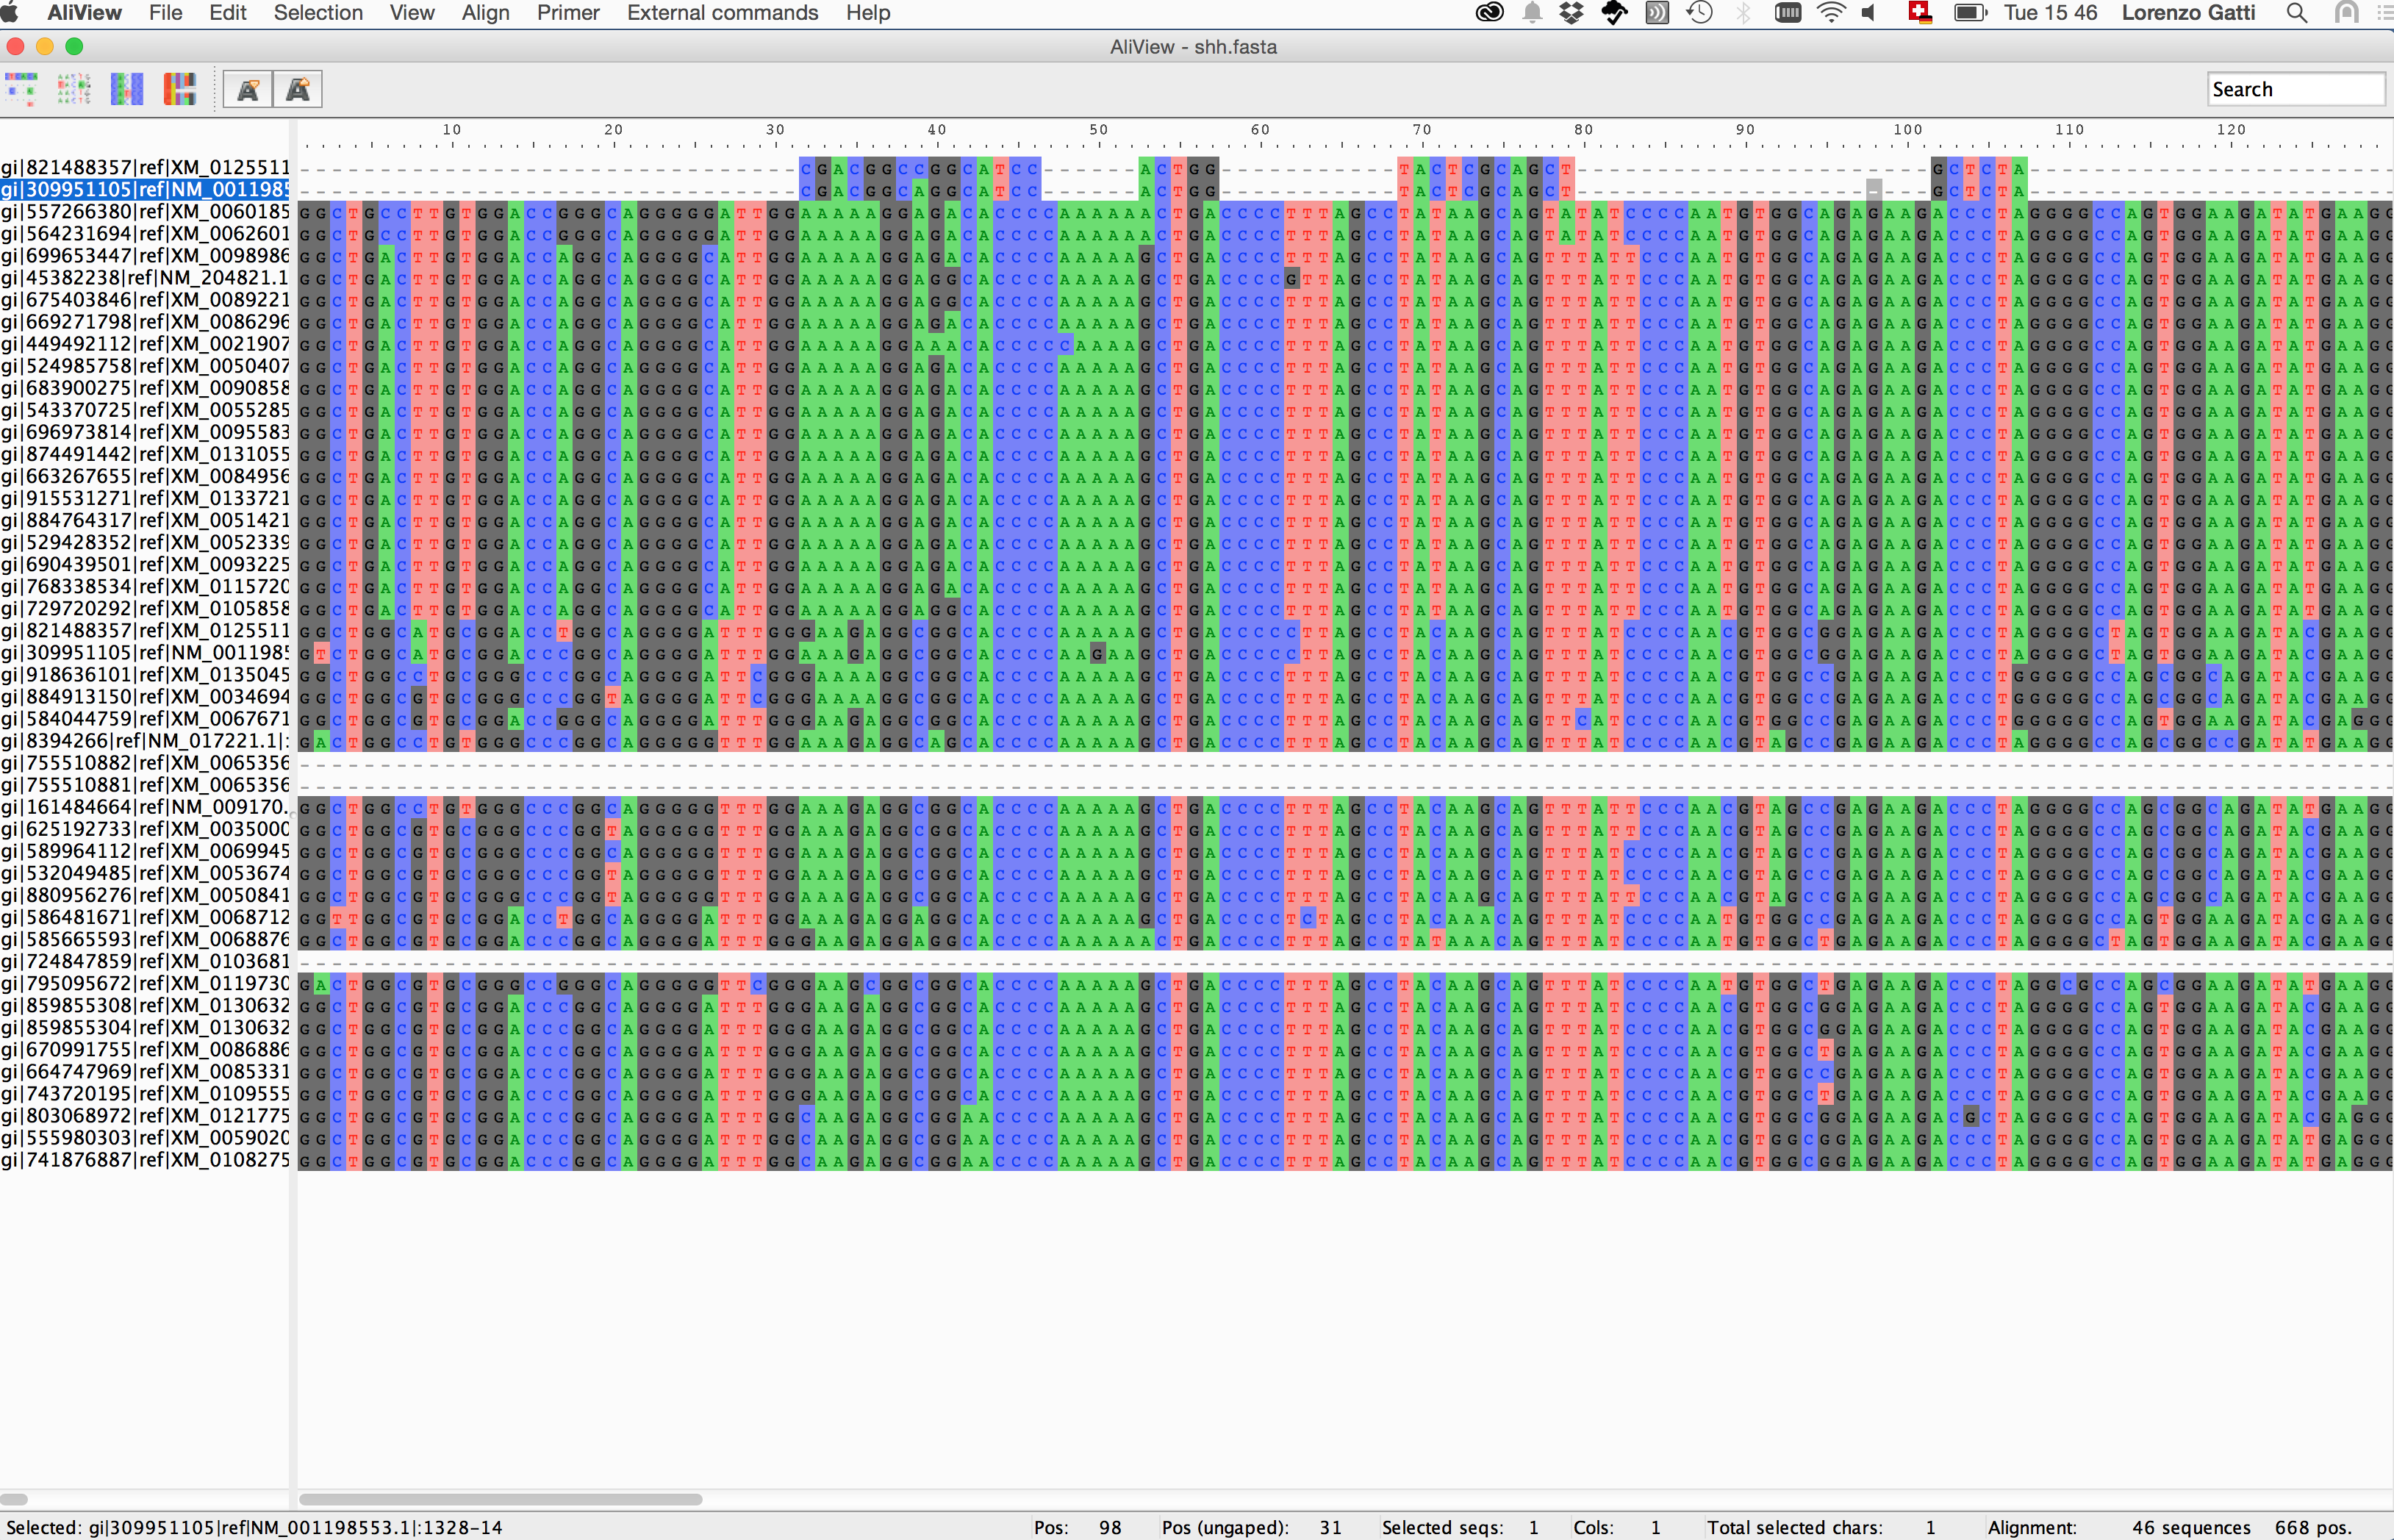Select sequence gi|586481671|ref|XM_0068712
The width and height of the screenshot is (2394, 1540).
[x=145, y=917]
